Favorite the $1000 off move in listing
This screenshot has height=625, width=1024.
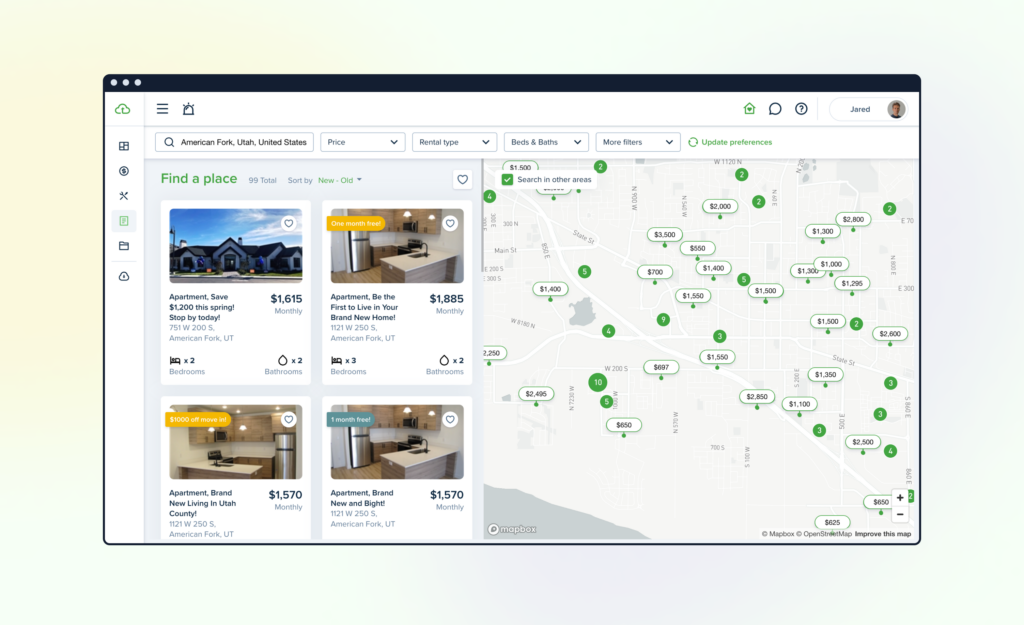click(289, 420)
